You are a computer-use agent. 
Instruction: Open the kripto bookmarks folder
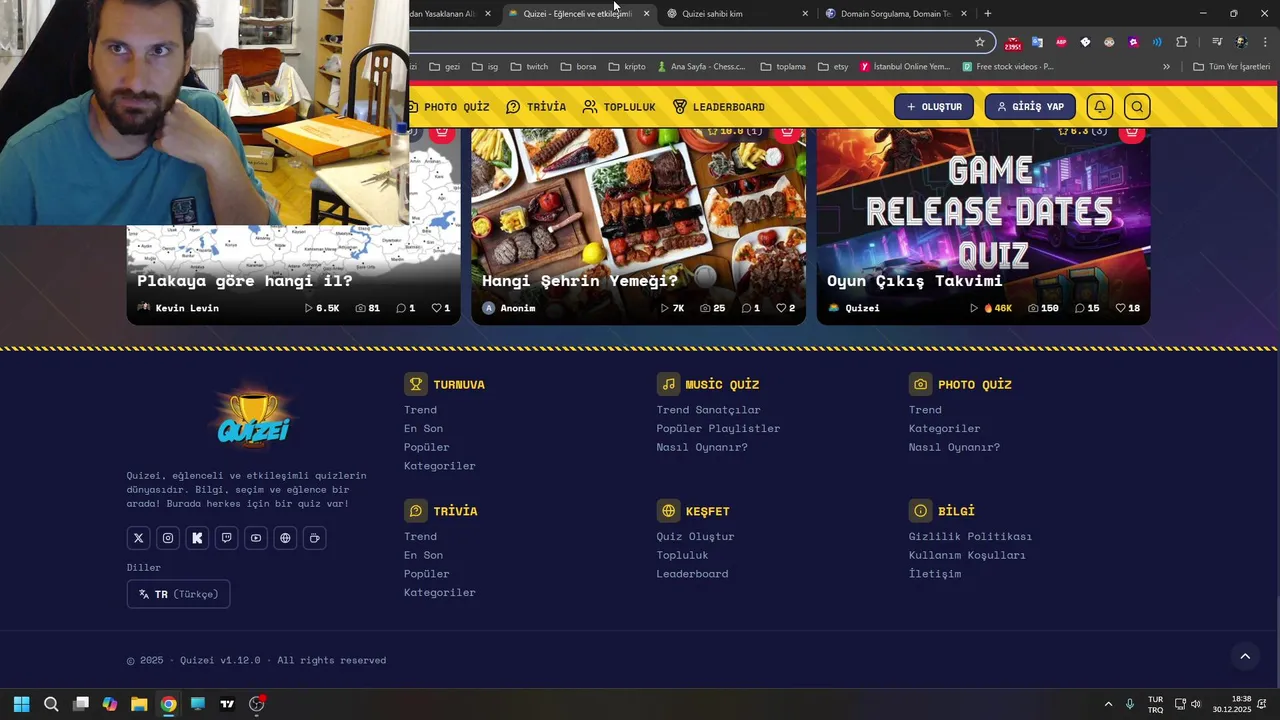627,67
